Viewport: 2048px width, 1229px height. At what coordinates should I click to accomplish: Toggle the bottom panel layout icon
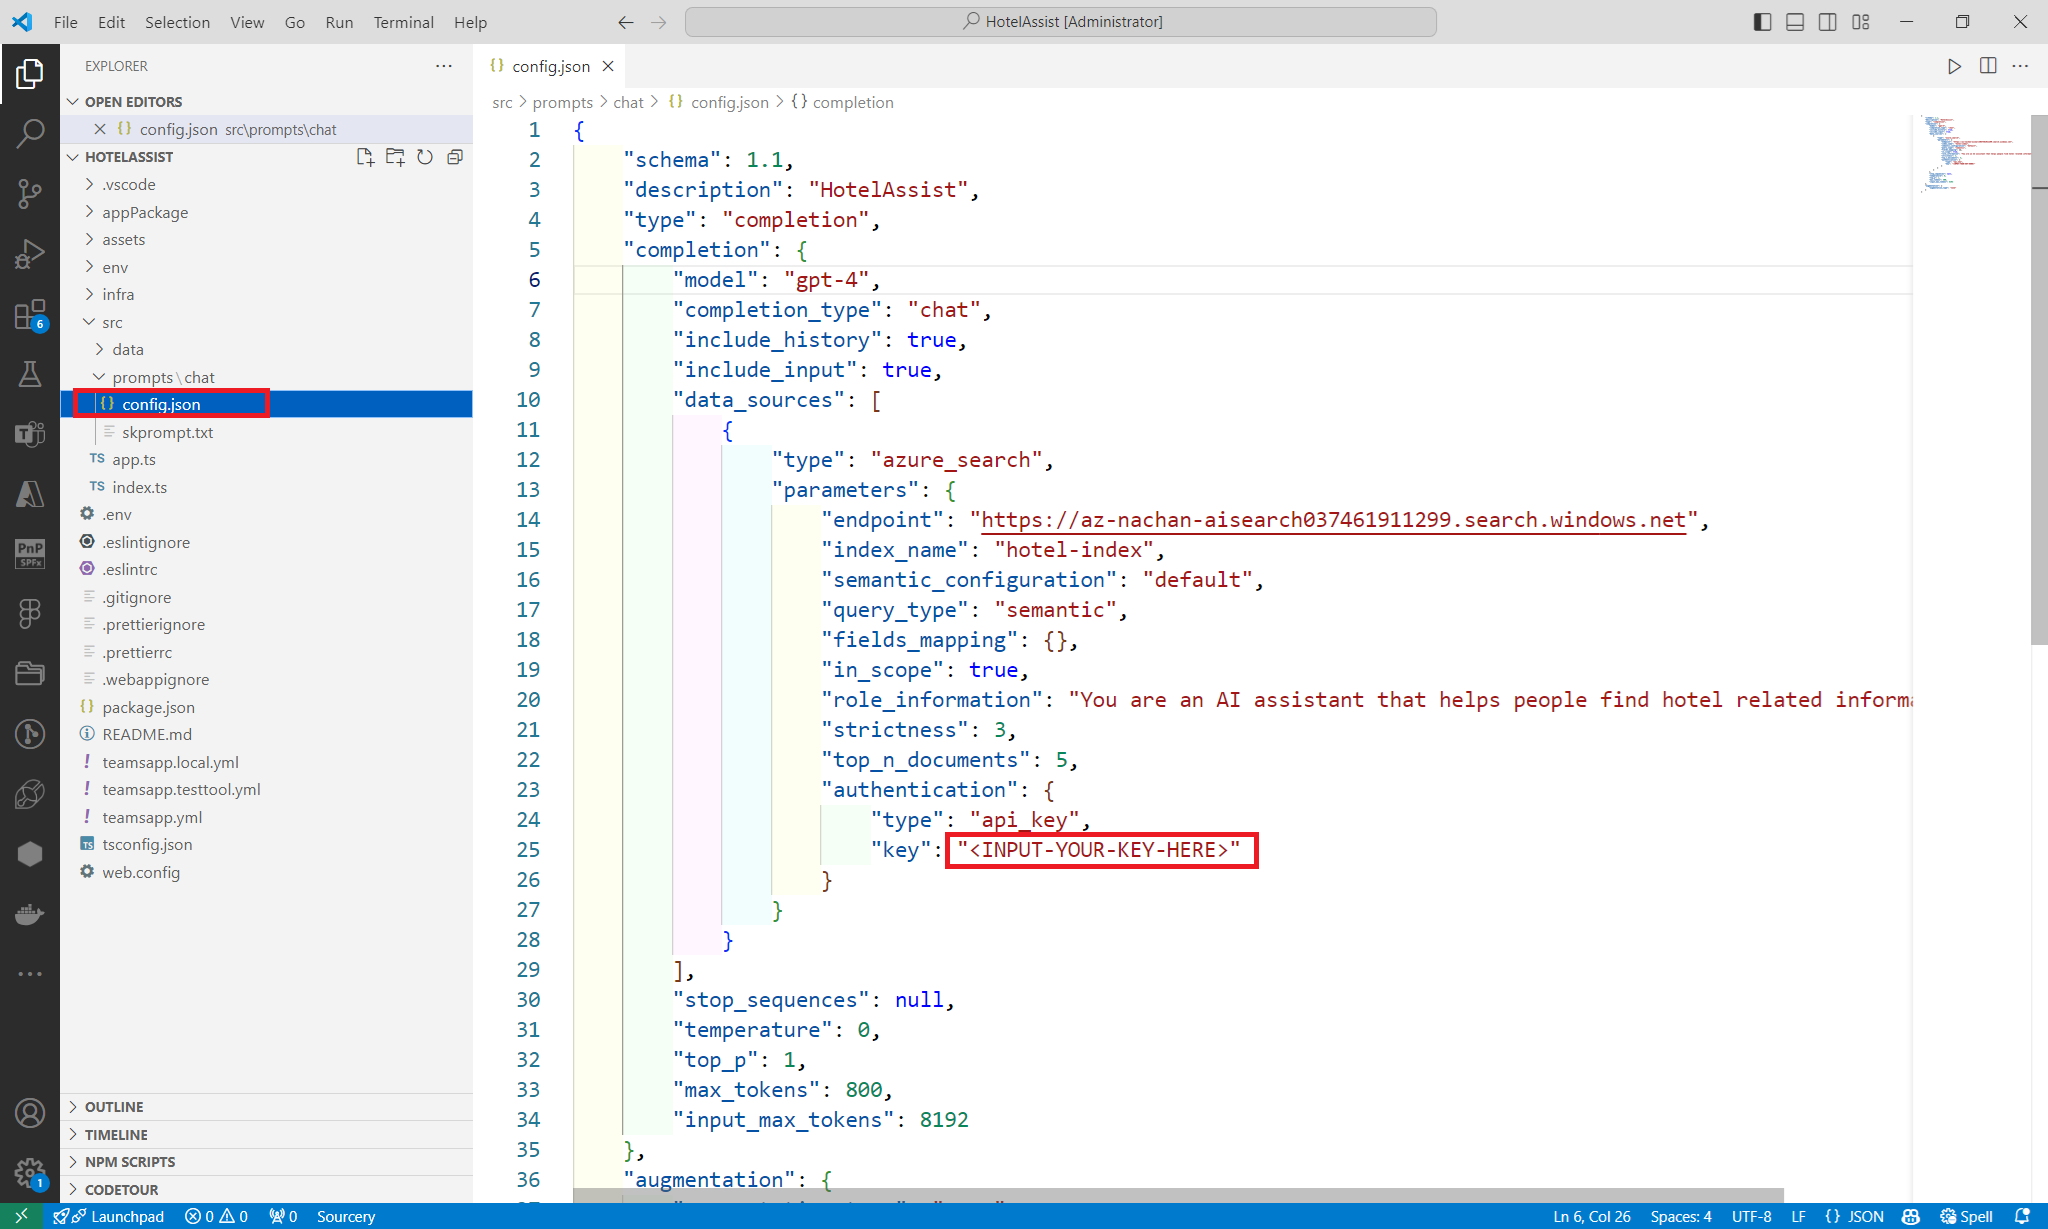(x=1795, y=22)
